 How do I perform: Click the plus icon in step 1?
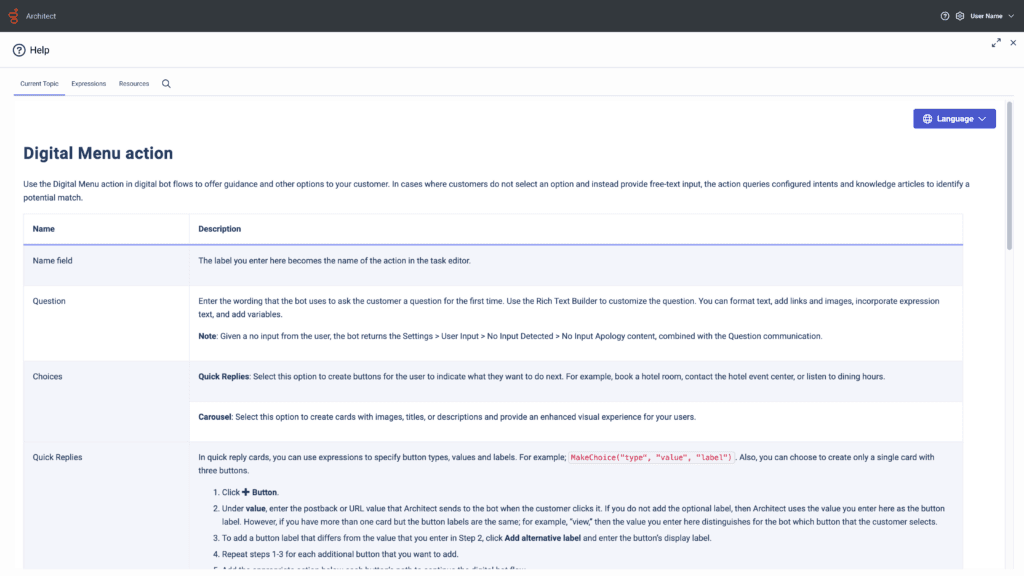(x=246, y=493)
